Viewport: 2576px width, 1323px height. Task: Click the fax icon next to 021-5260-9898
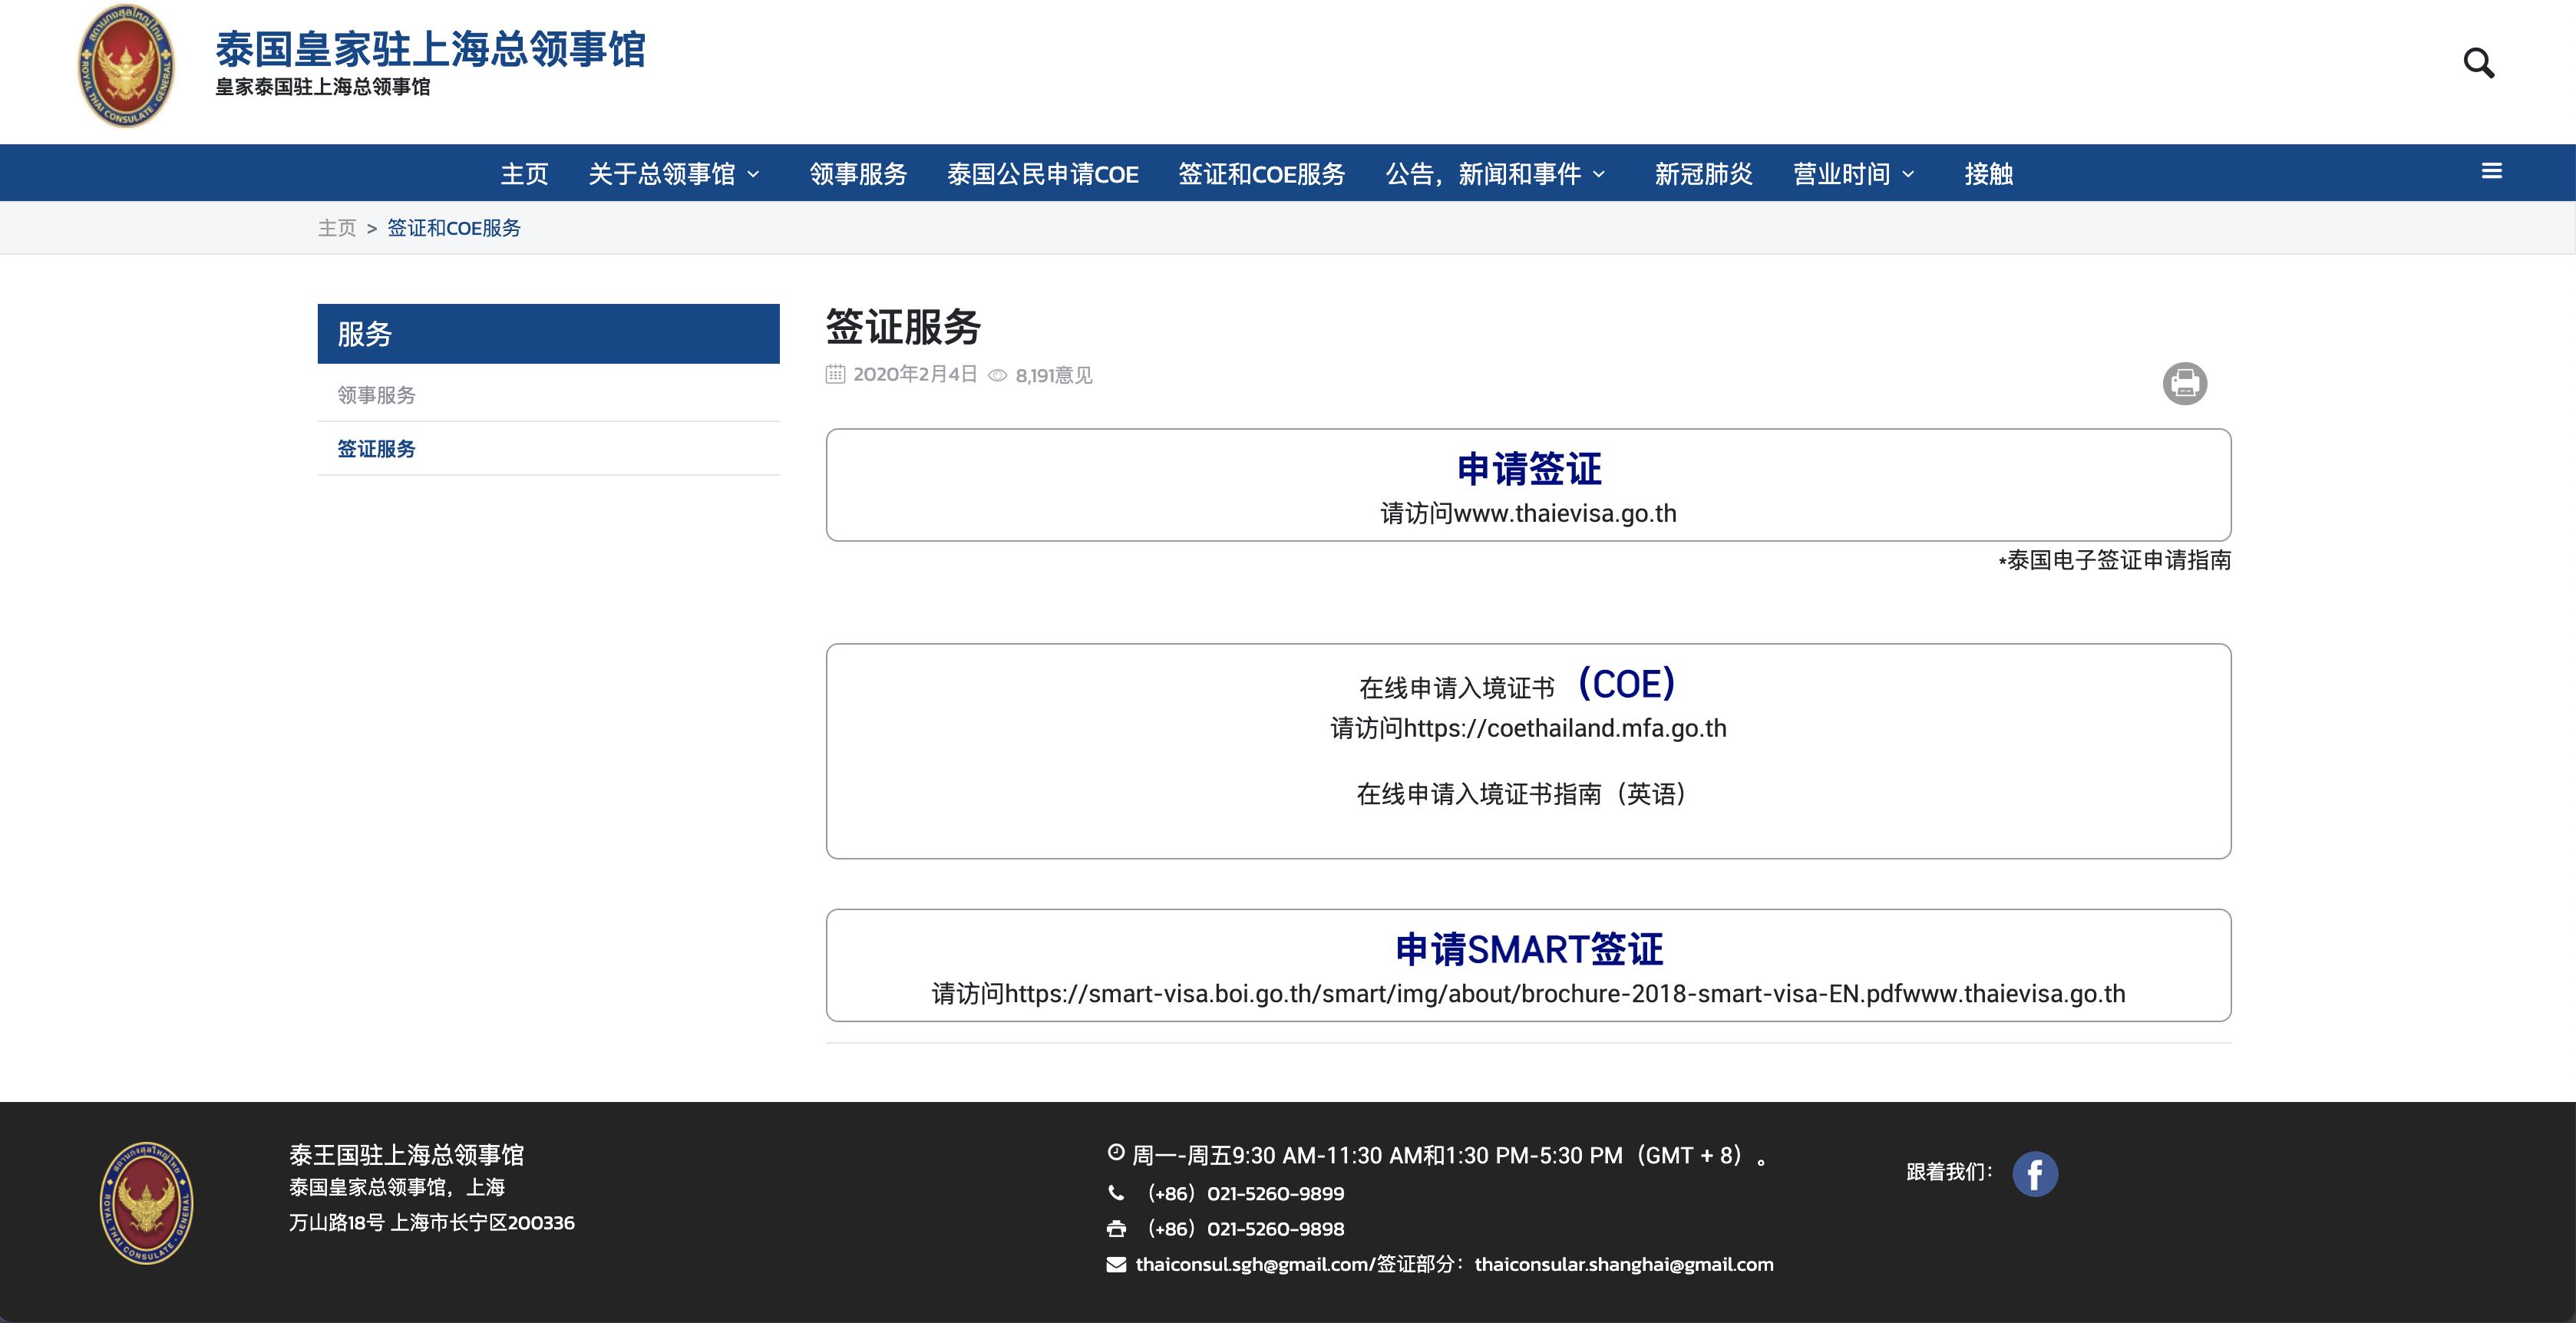click(x=1116, y=1228)
